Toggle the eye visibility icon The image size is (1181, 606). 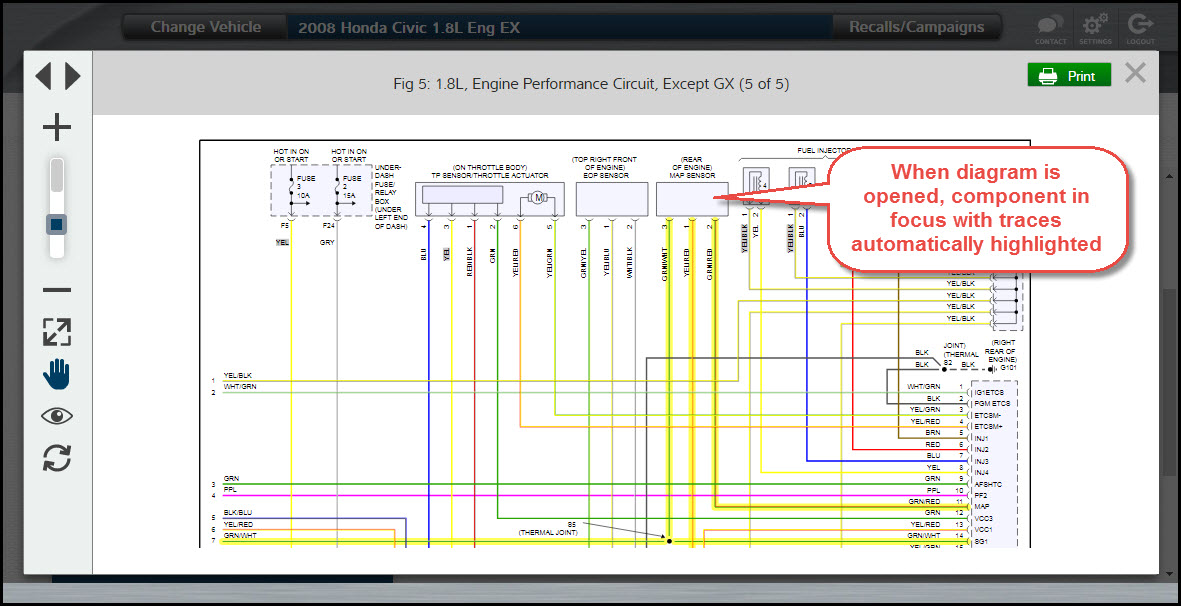(x=57, y=416)
